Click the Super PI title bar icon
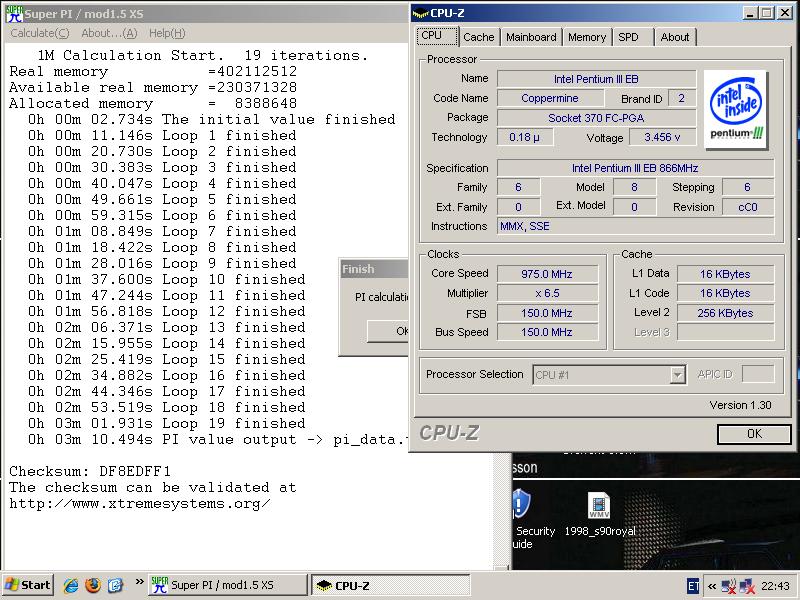 [14, 14]
